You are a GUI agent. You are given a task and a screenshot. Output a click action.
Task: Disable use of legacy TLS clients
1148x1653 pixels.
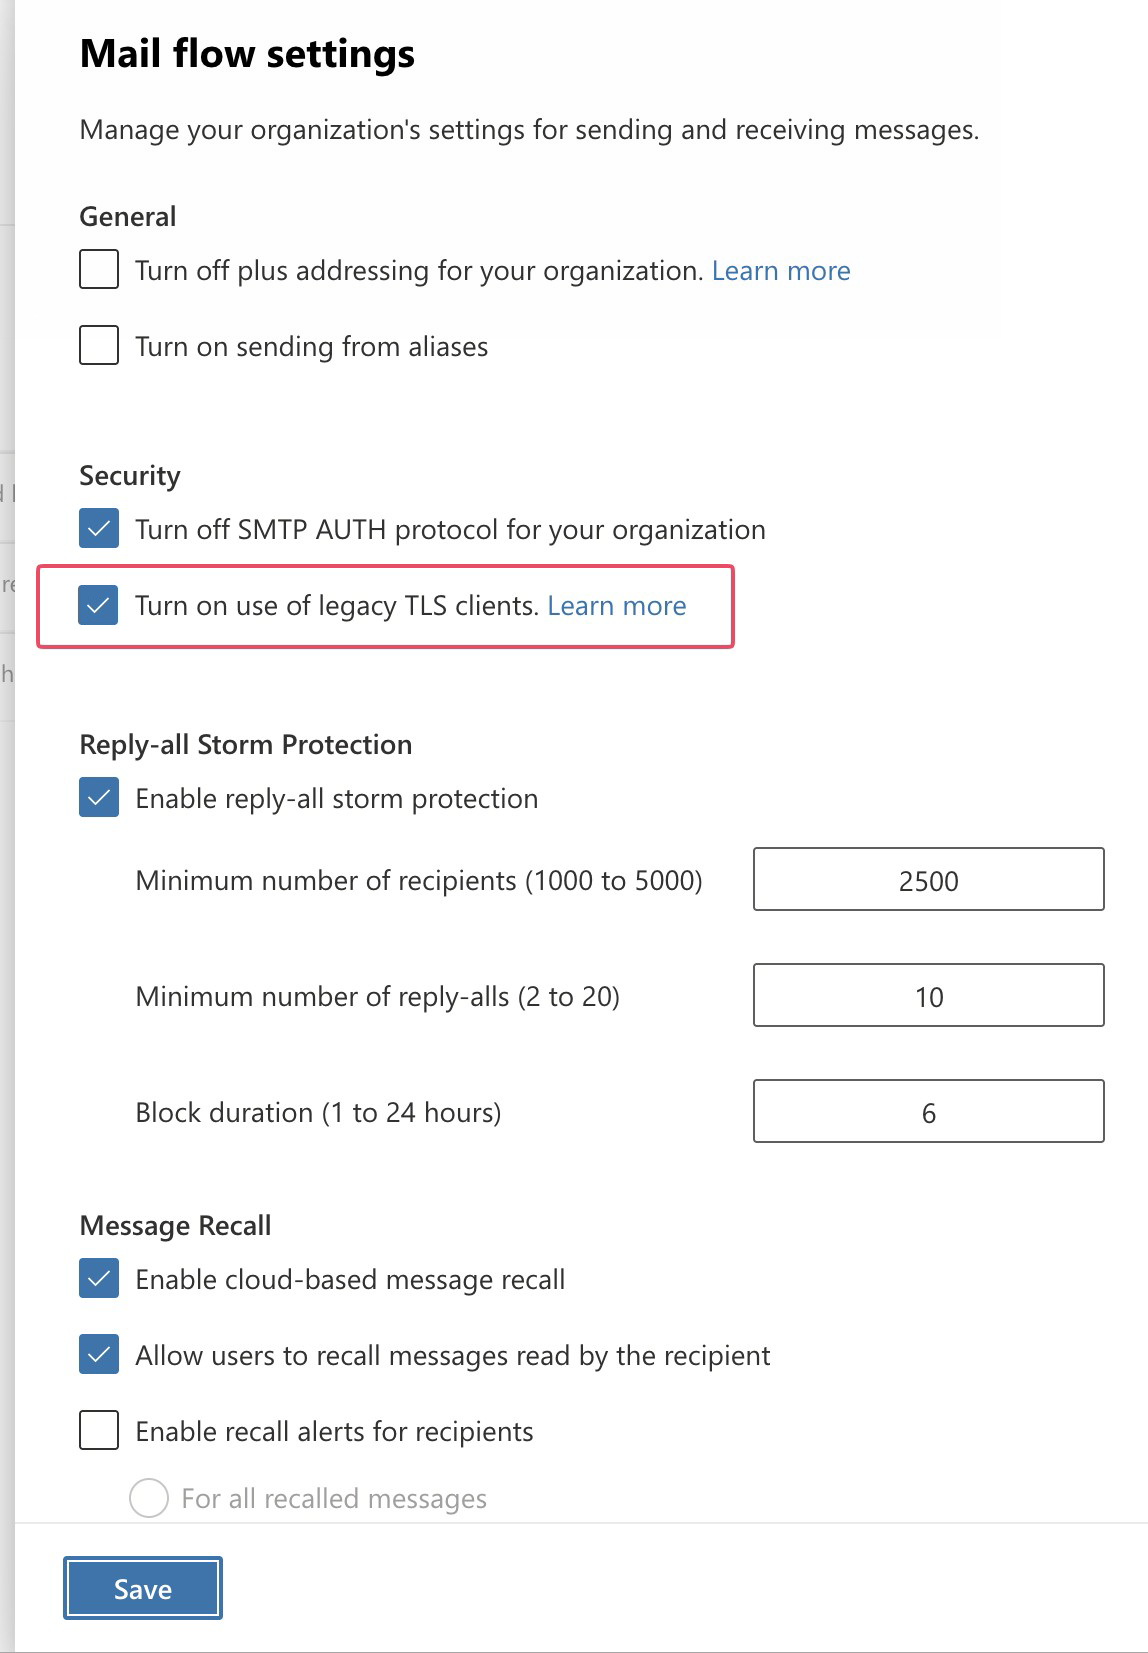(99, 605)
